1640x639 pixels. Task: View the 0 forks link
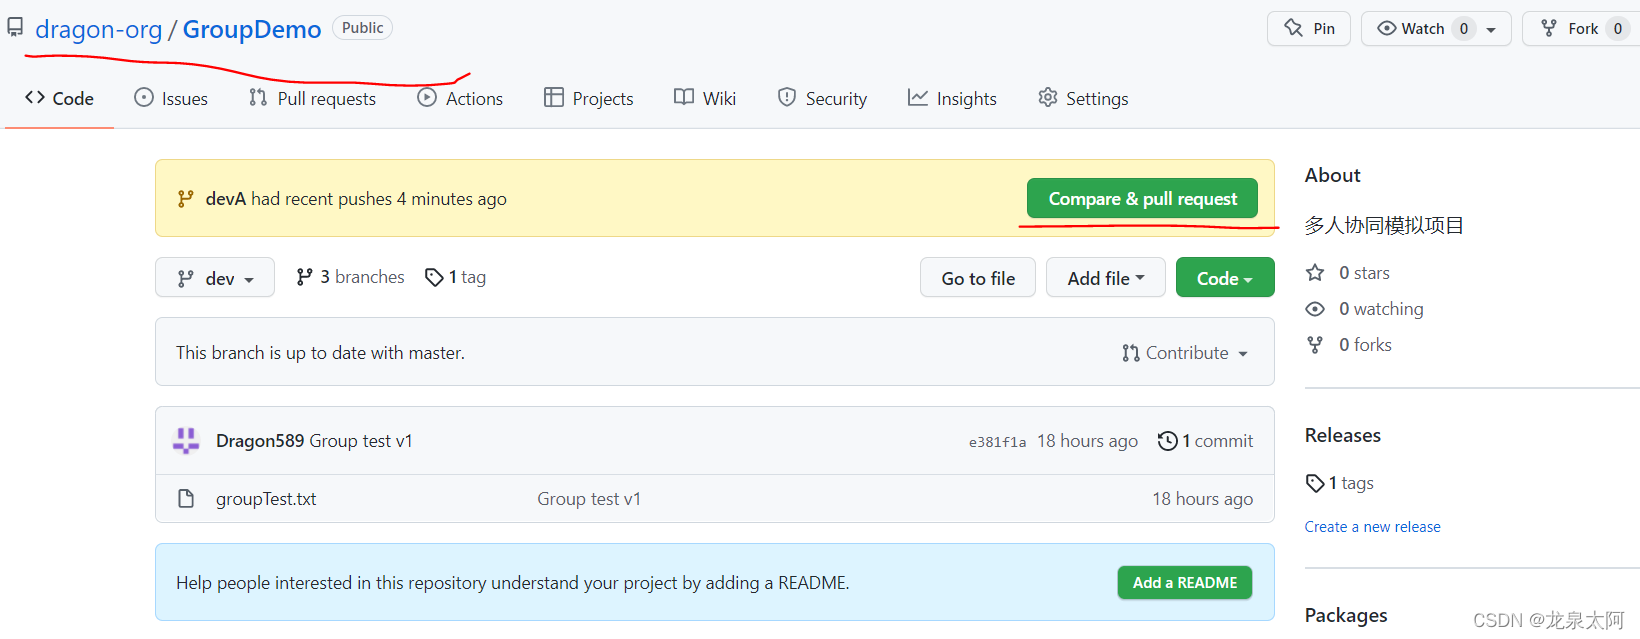pos(1365,345)
